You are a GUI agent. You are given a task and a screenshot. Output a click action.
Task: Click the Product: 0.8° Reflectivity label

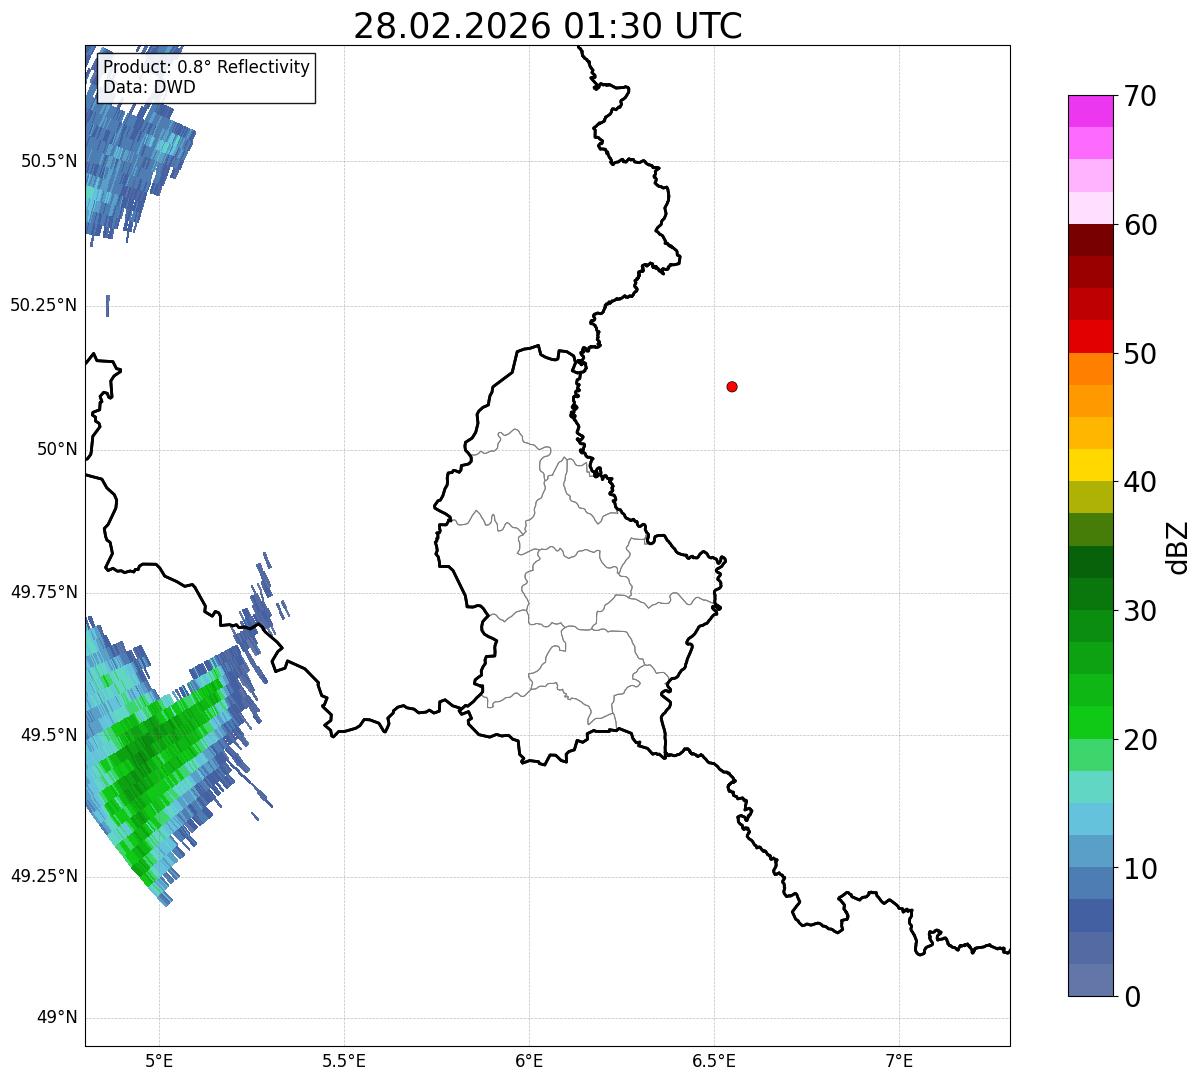207,67
